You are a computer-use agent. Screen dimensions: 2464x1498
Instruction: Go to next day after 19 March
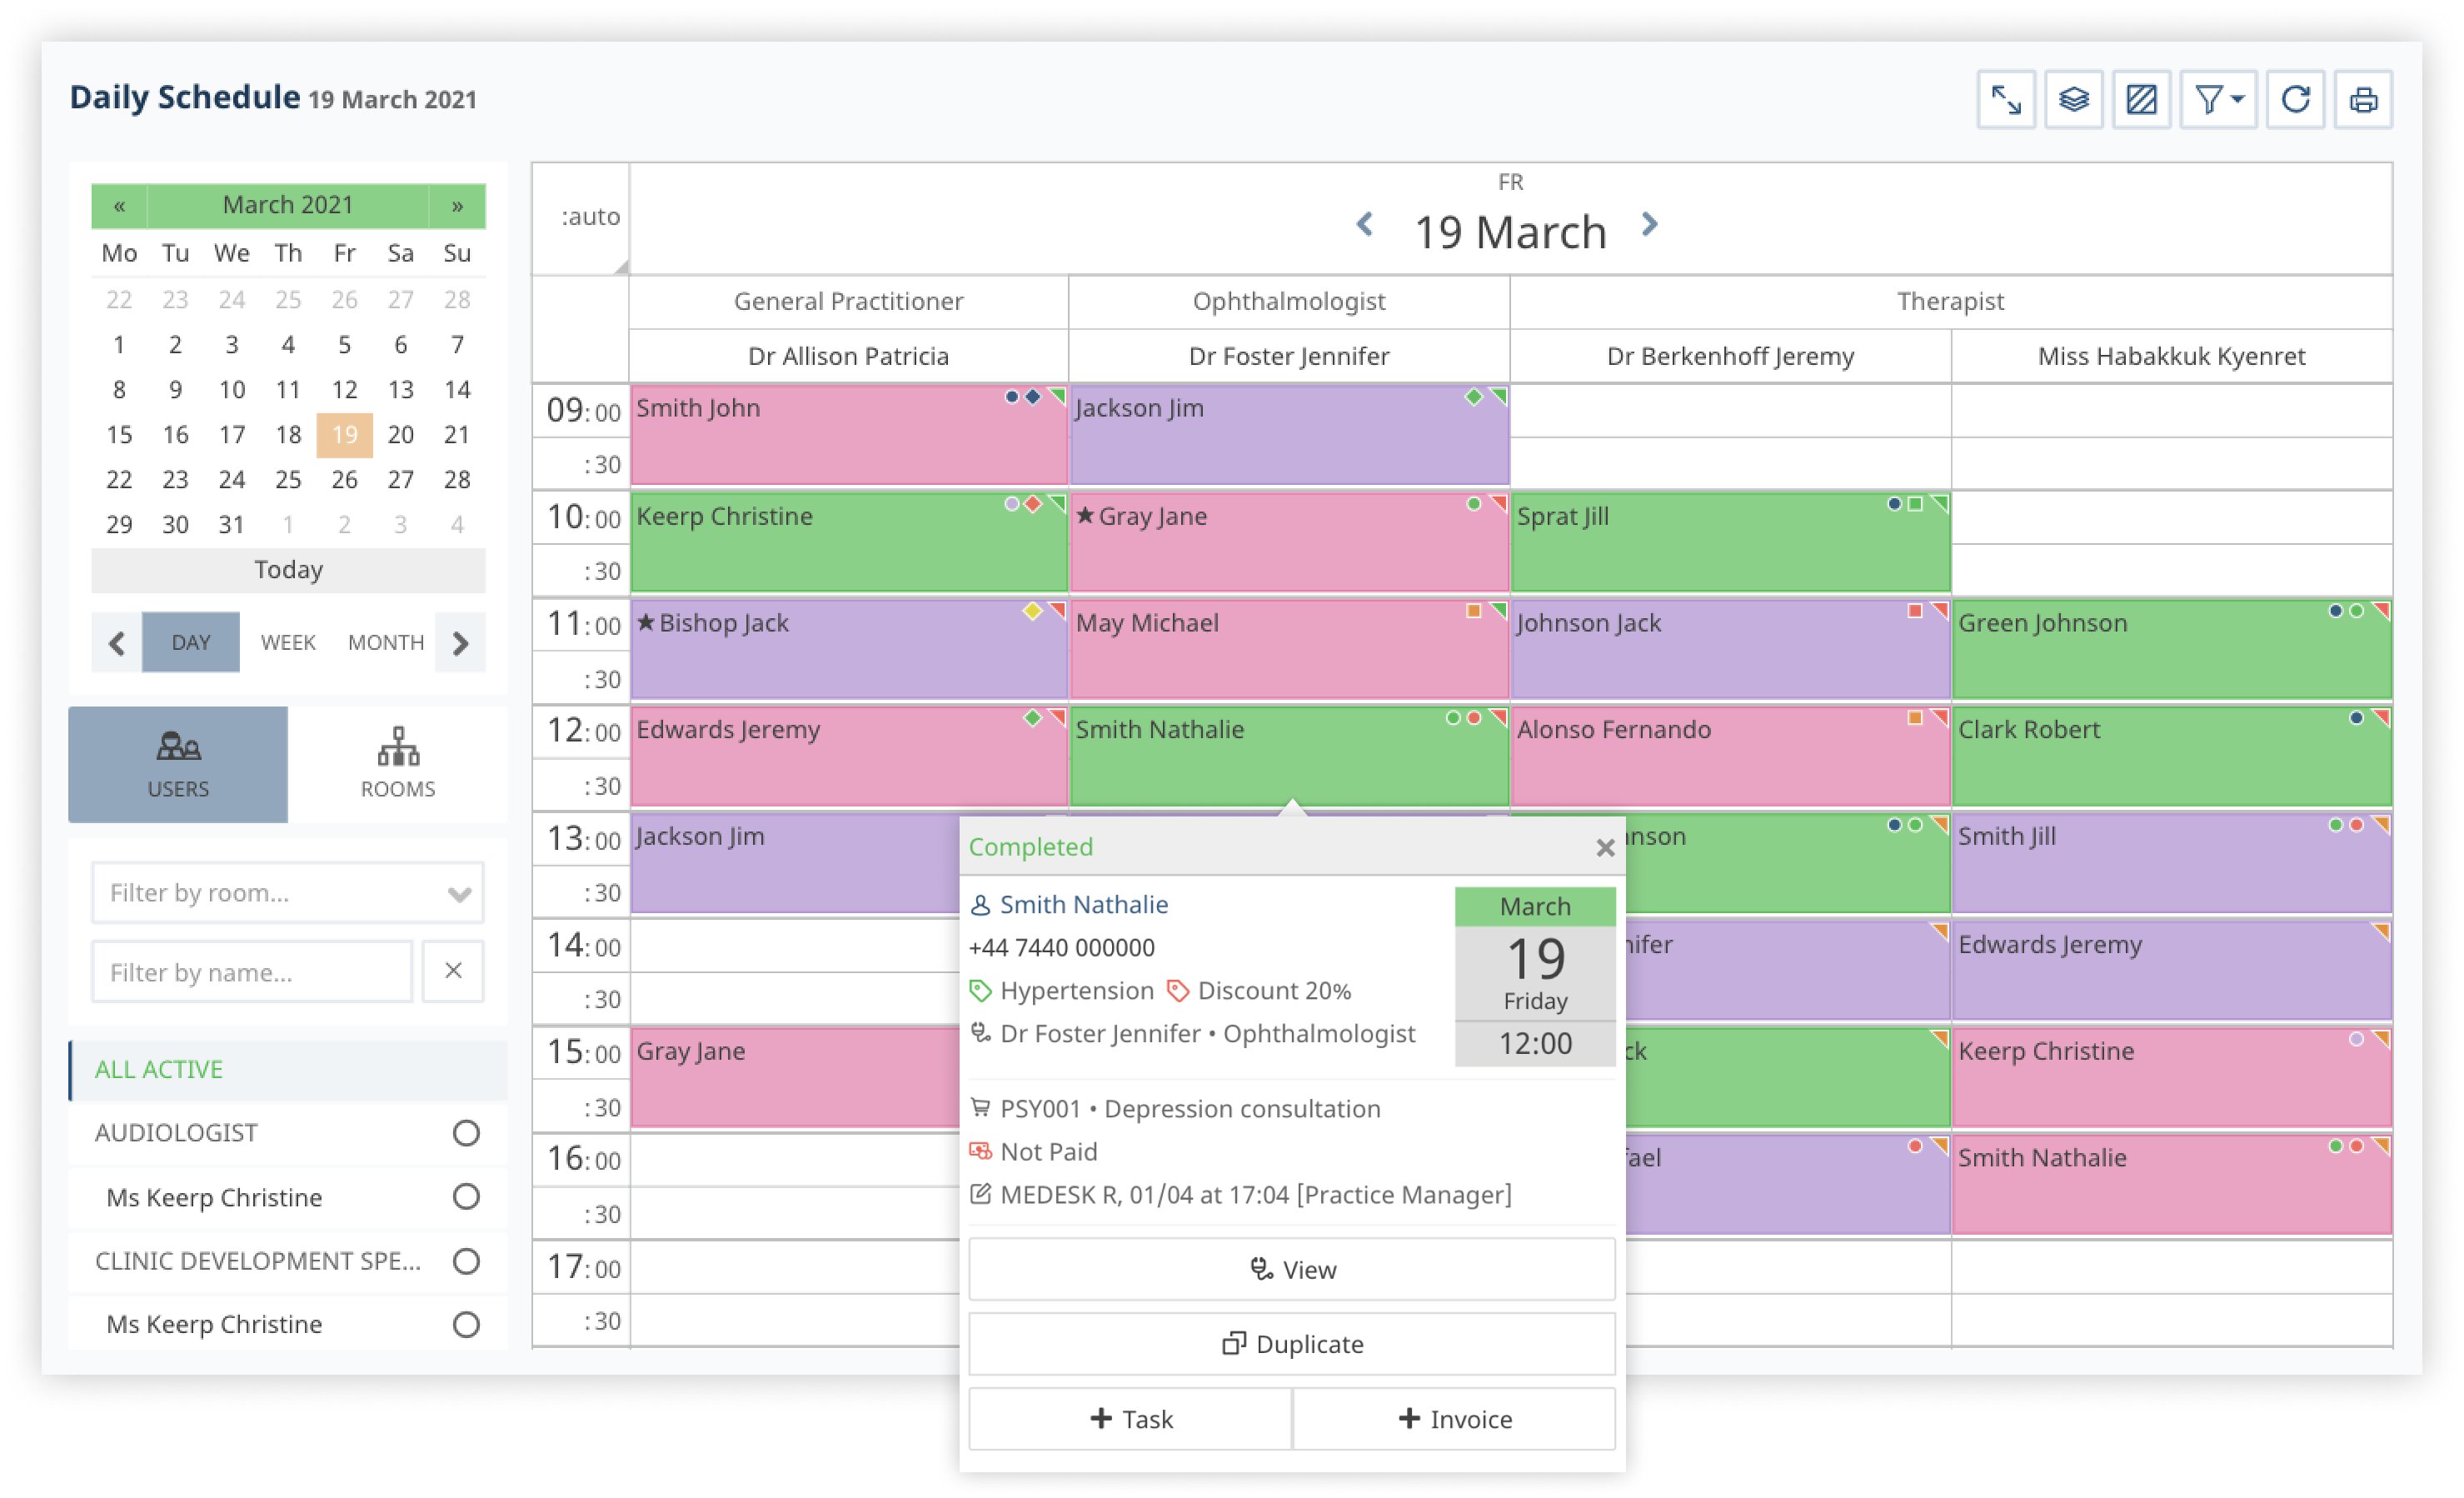1650,224
